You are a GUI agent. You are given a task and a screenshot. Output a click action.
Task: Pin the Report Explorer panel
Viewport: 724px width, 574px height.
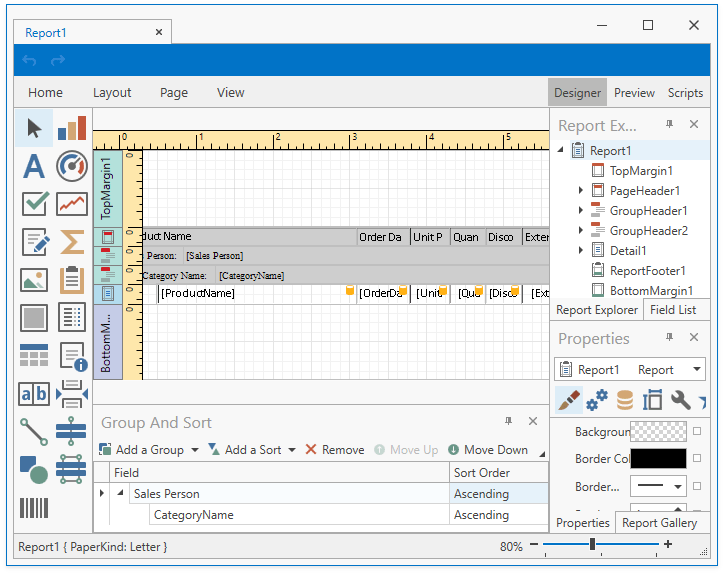point(670,124)
